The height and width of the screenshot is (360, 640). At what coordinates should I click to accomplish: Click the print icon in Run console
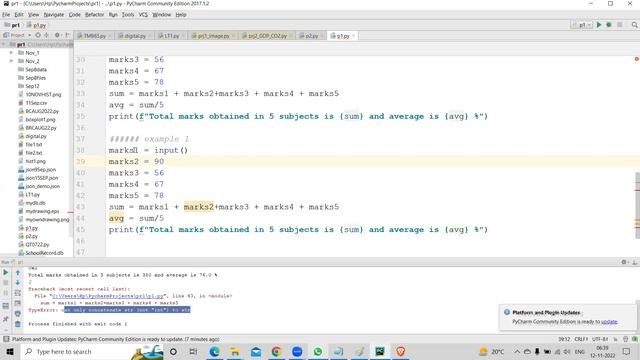(x=18, y=314)
